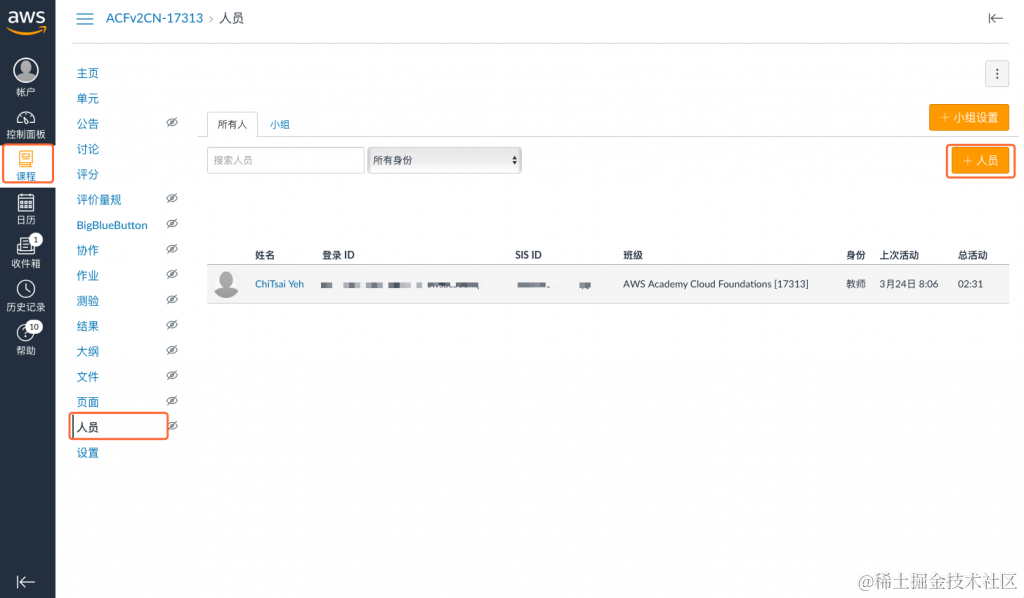Image resolution: width=1024 pixels, height=598 pixels.
Task: Click the 02:31 total activity cell
Action: pos(970,284)
